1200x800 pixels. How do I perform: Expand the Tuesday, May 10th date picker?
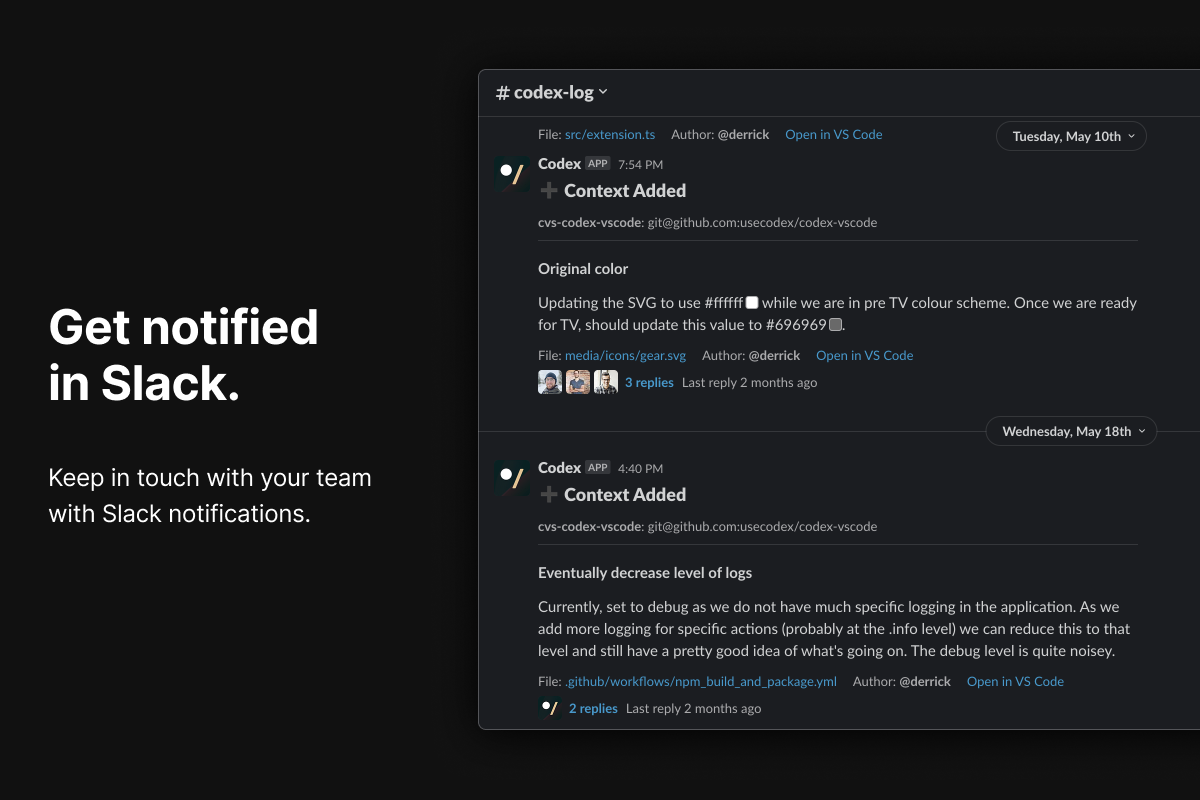pos(1071,136)
